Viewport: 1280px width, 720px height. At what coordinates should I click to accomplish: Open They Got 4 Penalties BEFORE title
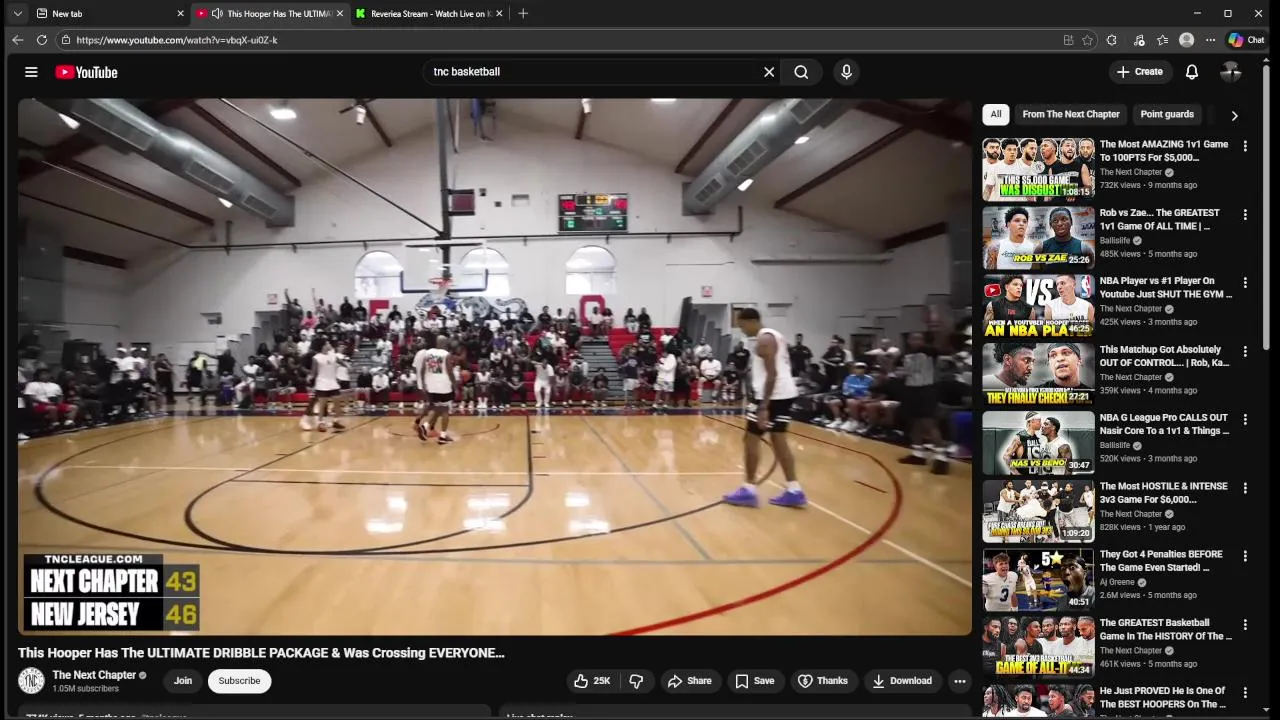pyautogui.click(x=1162, y=561)
